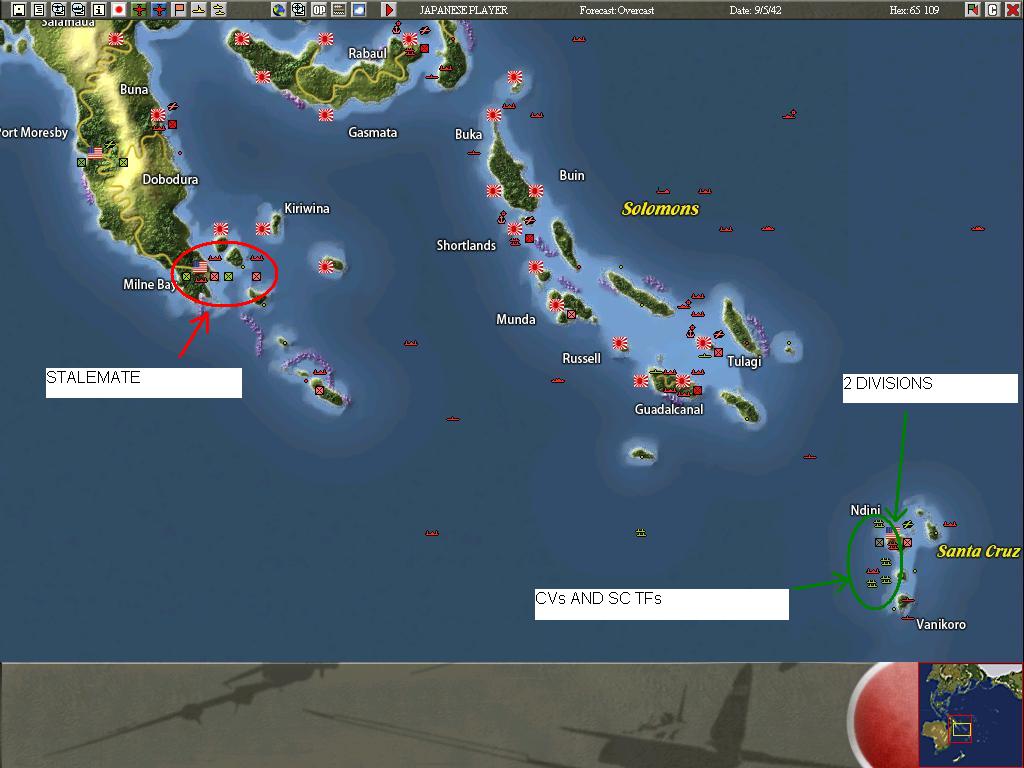The height and width of the screenshot is (768, 1024).
Task: Click the 'Rabaul' map label
Action: coord(367,54)
